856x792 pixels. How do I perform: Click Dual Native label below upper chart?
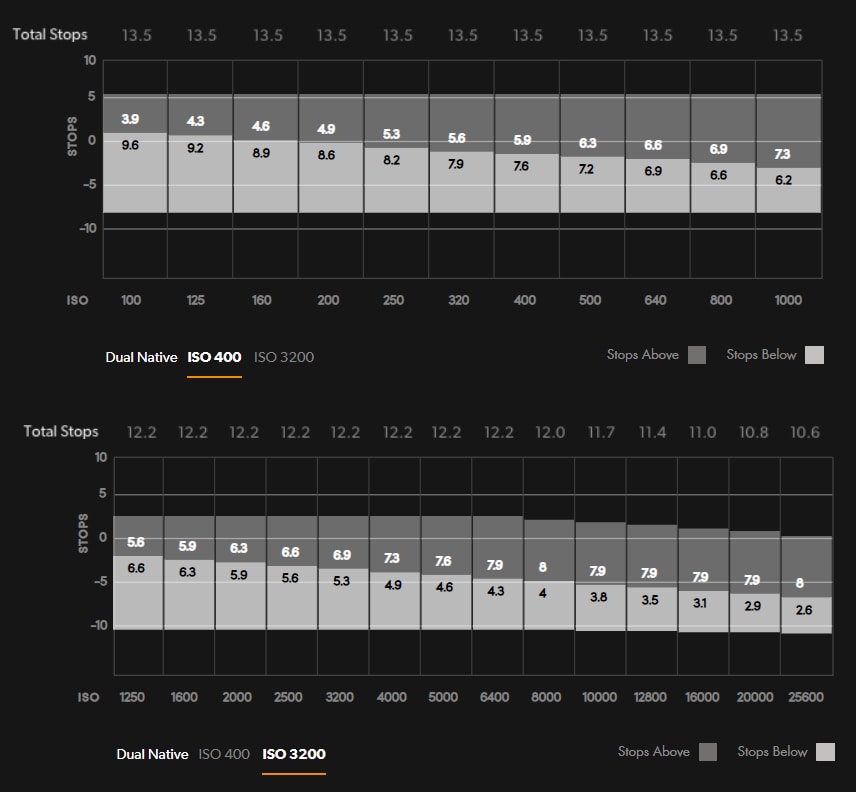[x=141, y=357]
